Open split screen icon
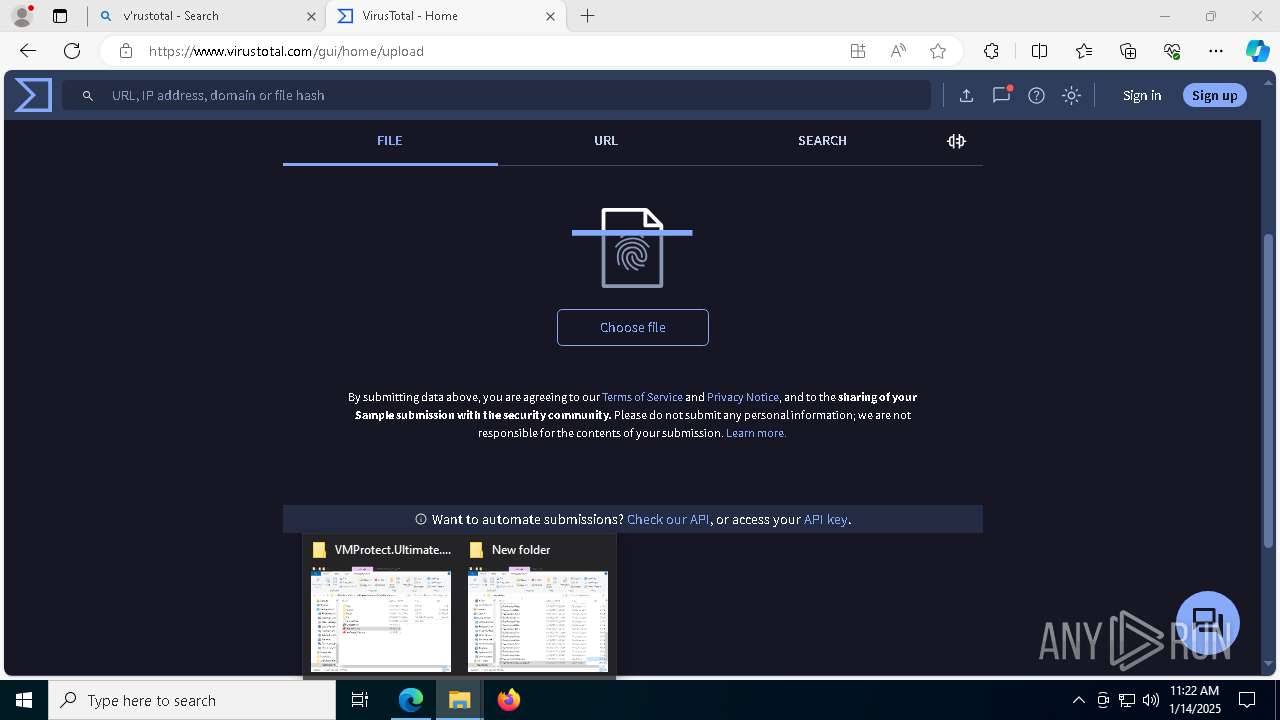1280x720 pixels. tap(1039, 51)
